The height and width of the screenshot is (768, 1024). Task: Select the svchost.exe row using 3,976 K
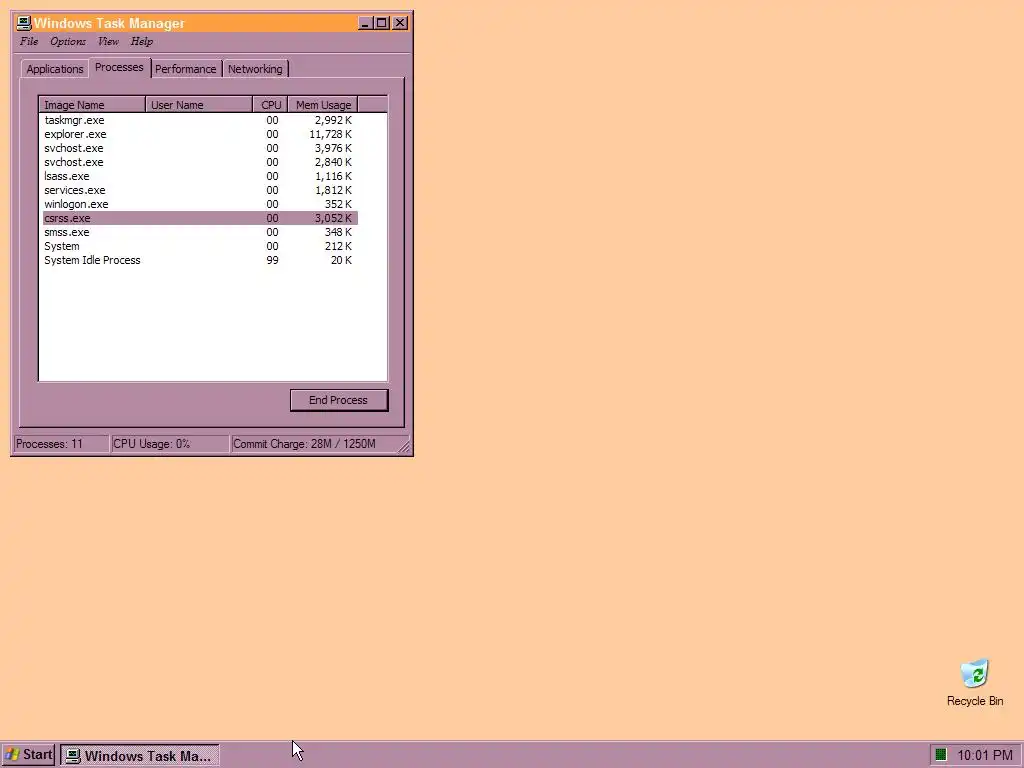point(200,148)
